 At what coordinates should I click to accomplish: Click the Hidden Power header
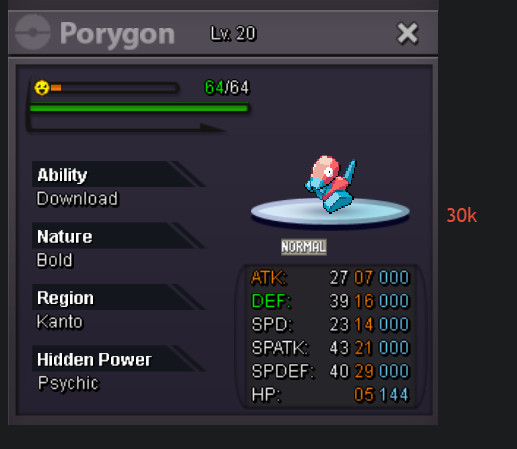94,359
